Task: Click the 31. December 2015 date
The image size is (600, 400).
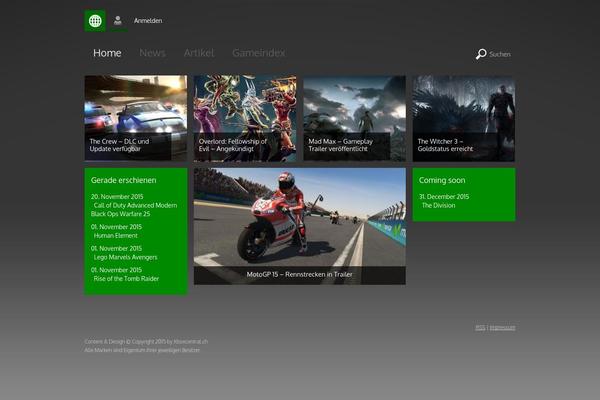Action: point(444,197)
